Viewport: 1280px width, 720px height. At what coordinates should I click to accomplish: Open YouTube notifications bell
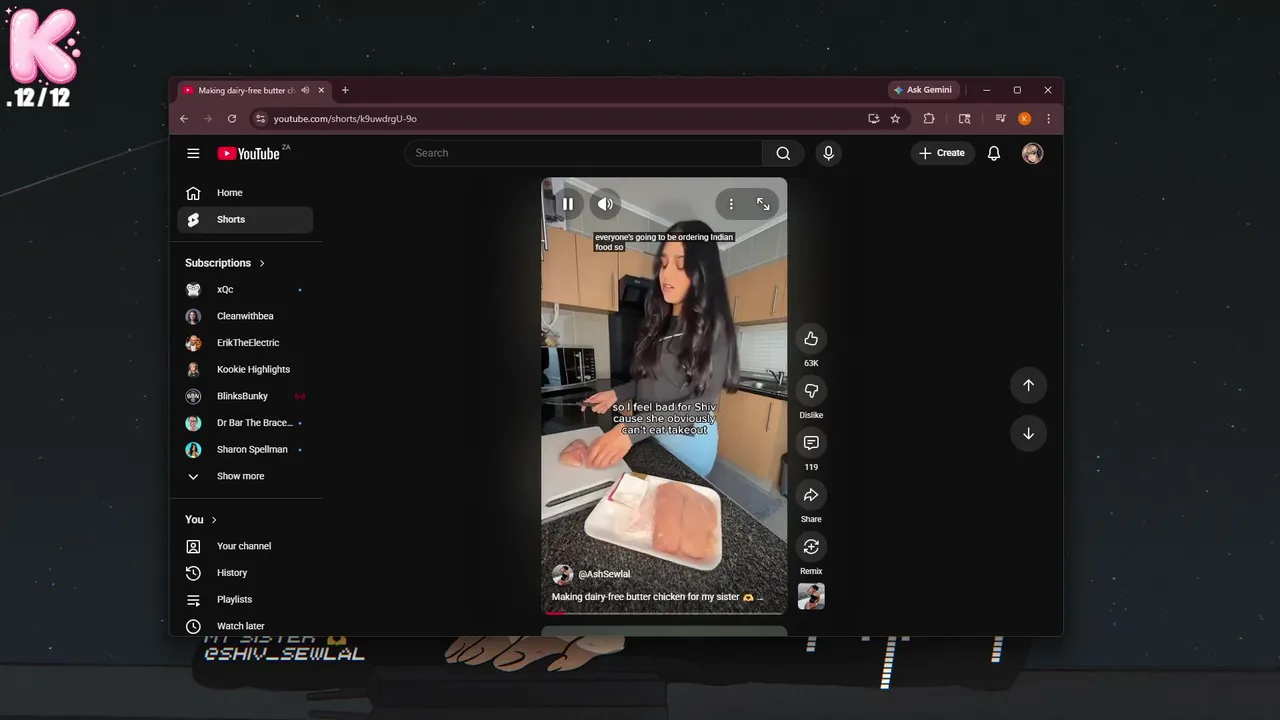click(x=994, y=153)
